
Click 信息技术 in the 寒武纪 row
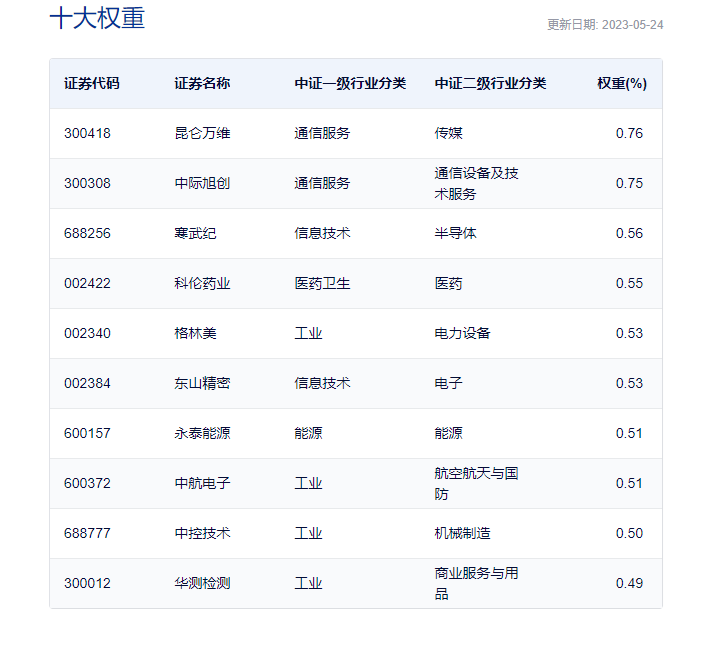pyautogui.click(x=322, y=234)
